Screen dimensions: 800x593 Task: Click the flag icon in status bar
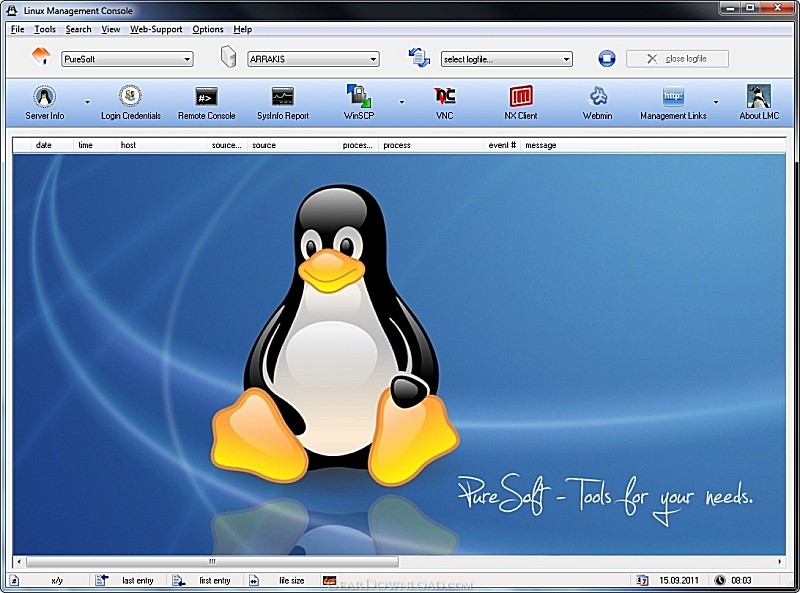(x=330, y=580)
